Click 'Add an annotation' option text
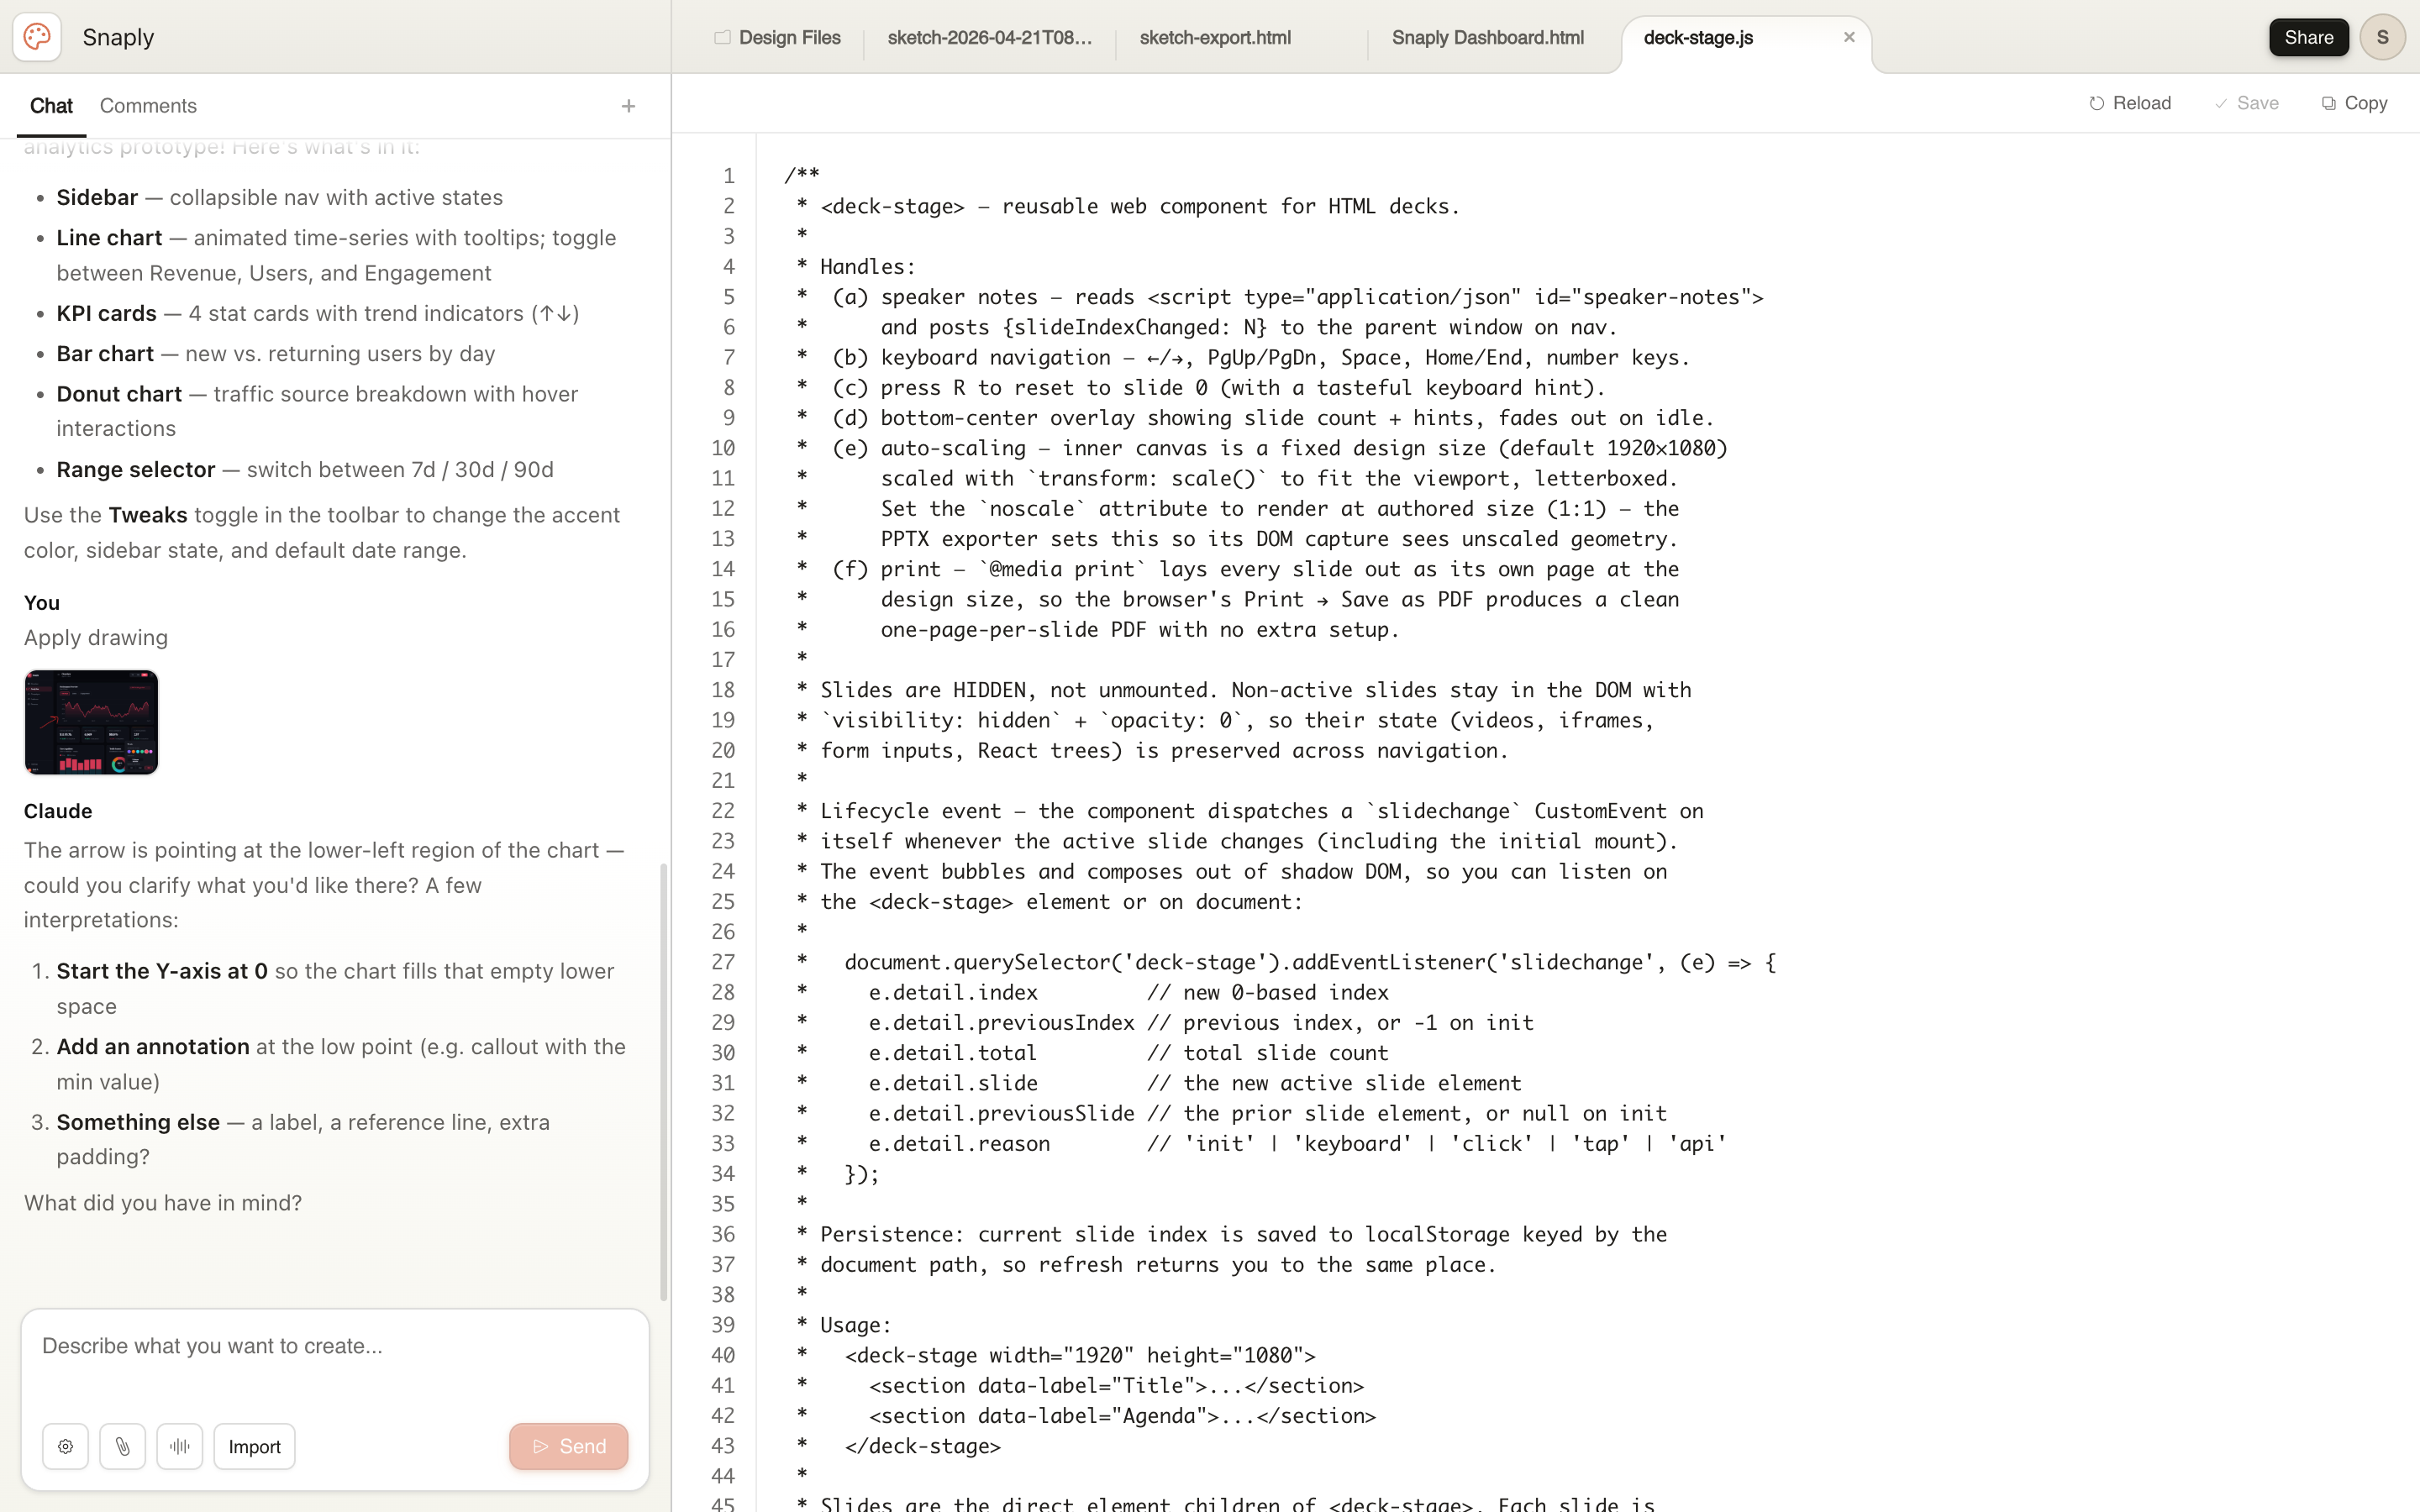Viewport: 2420px width, 1512px height. [153, 1046]
